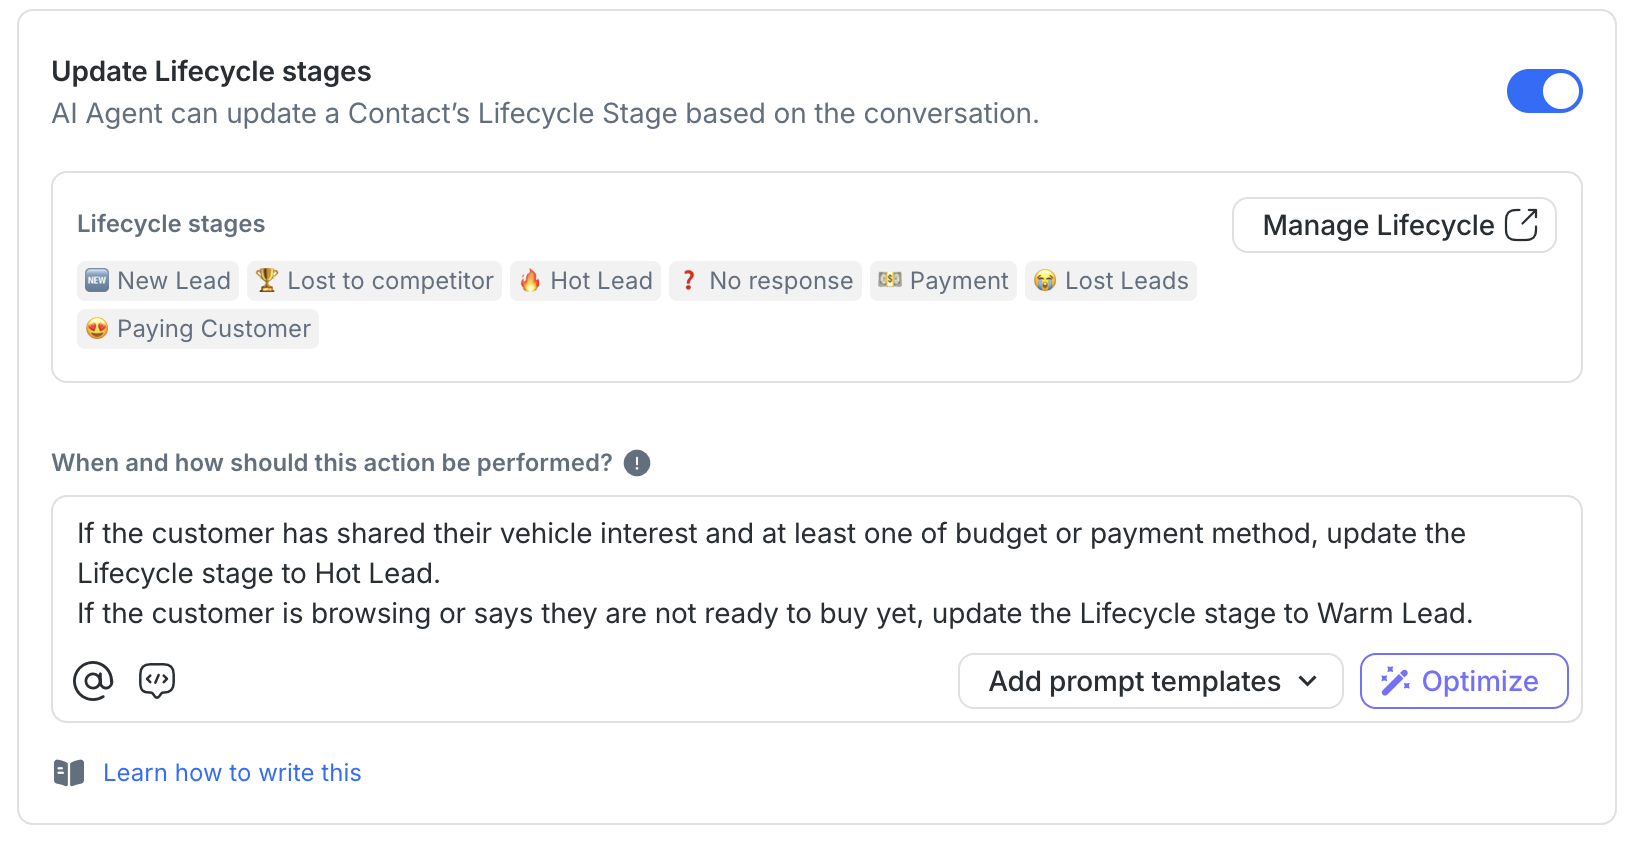Viewport: 1639px width, 846px height.
Task: Click the info icon beside action question
Action: coord(637,463)
